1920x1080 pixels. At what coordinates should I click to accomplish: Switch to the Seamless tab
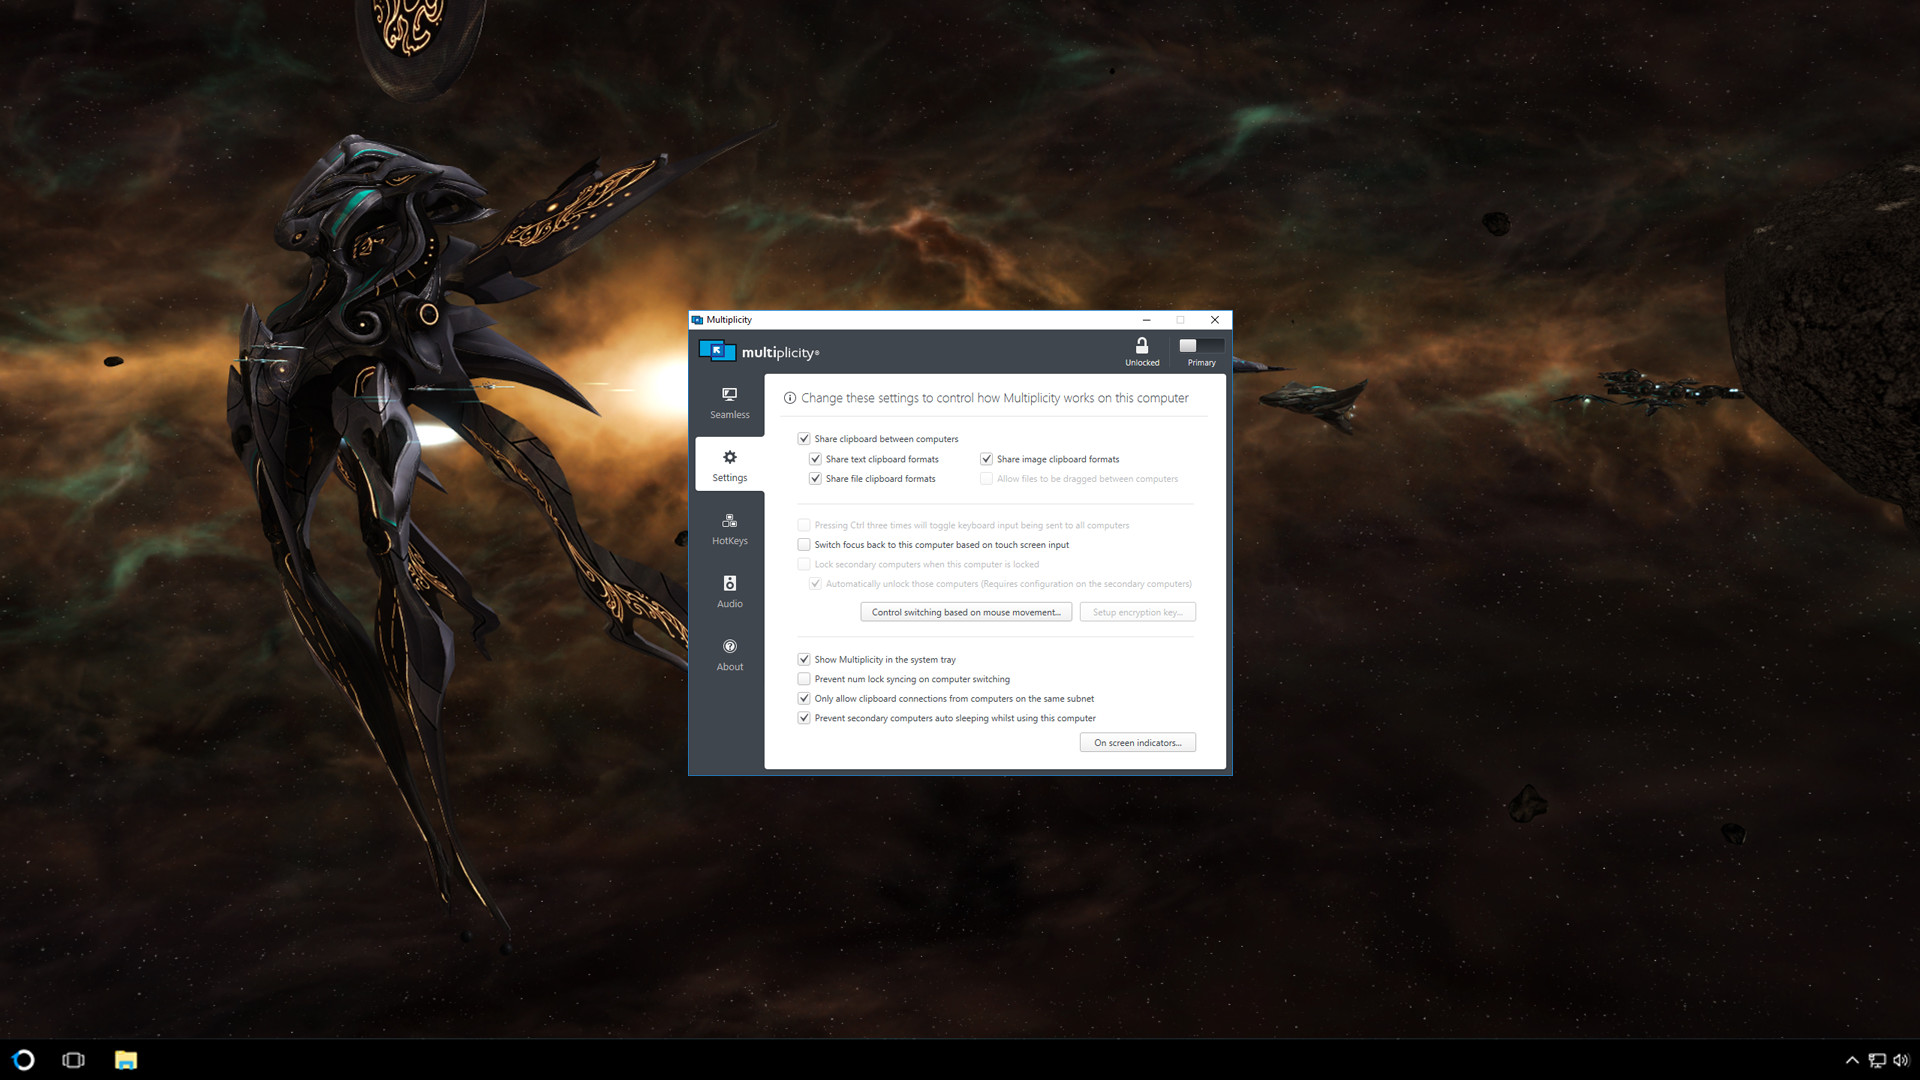[x=729, y=402]
